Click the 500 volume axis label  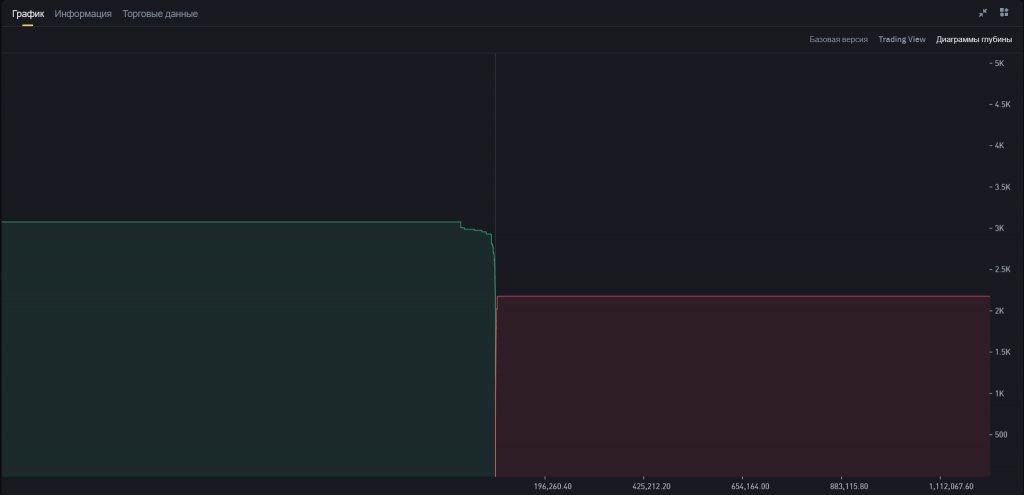coord(997,435)
